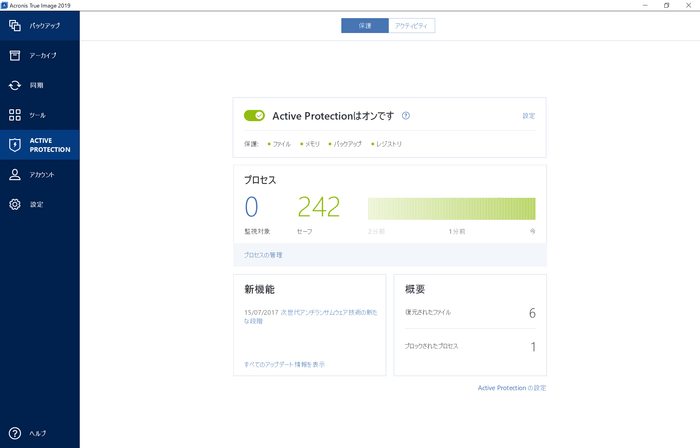Select the Active Protection shield icon
The width and height of the screenshot is (700, 448).
pyautogui.click(x=15, y=145)
